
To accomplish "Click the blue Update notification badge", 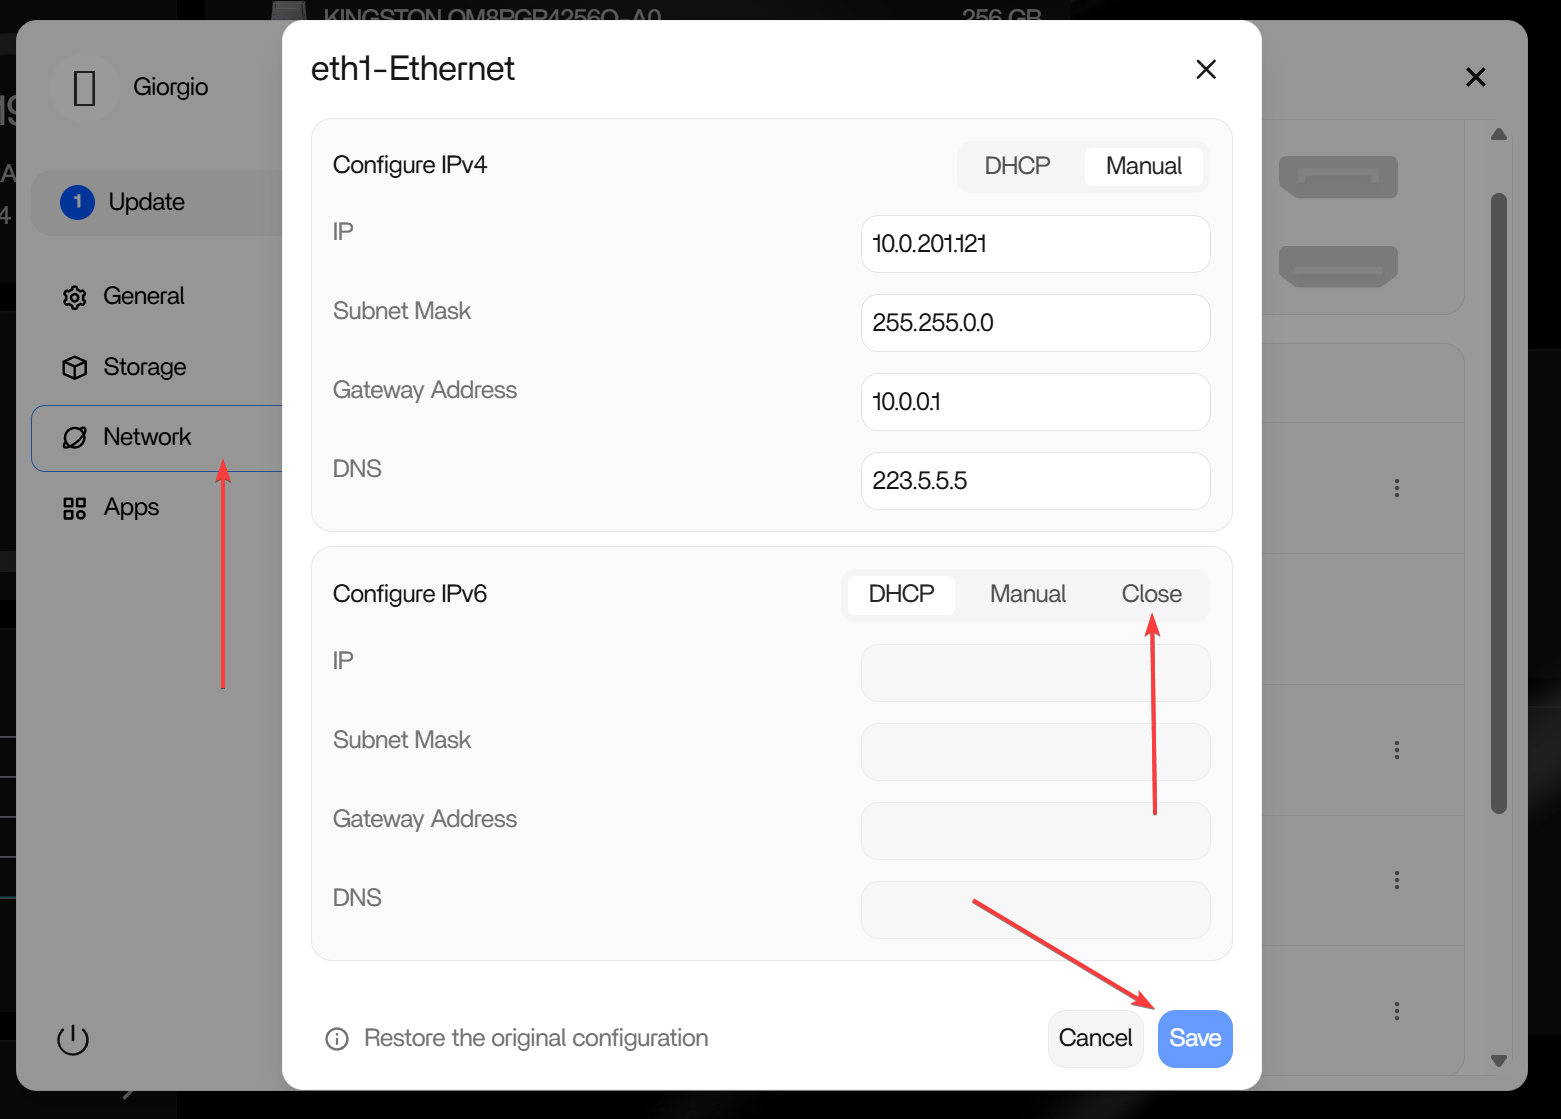I will tap(78, 202).
